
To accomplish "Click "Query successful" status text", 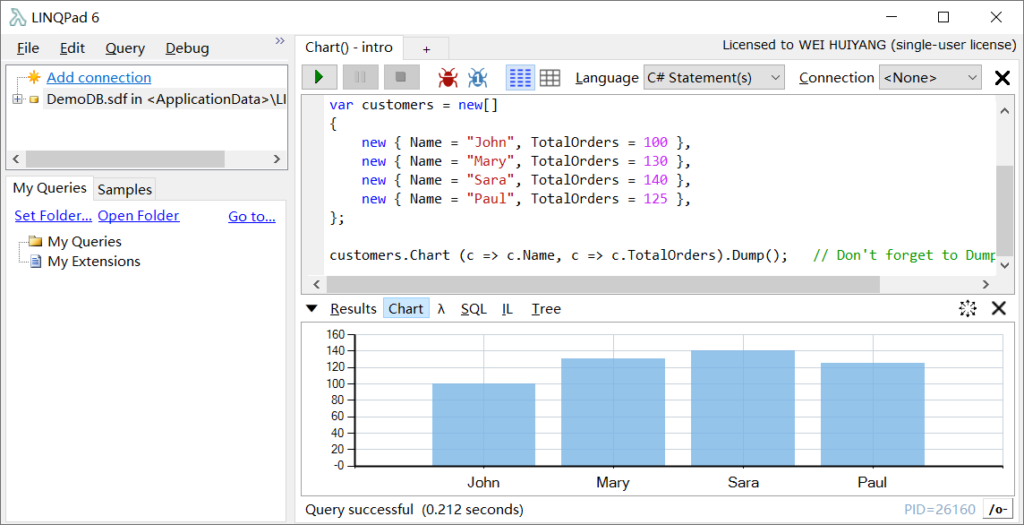I will point(359,509).
